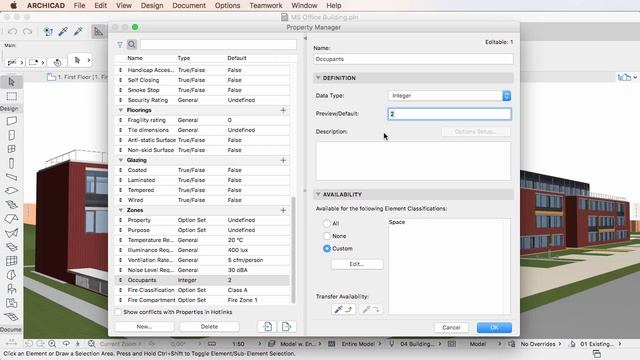Collapse the AVAILABILITY section
The height and width of the screenshot is (360, 640).
318,195
